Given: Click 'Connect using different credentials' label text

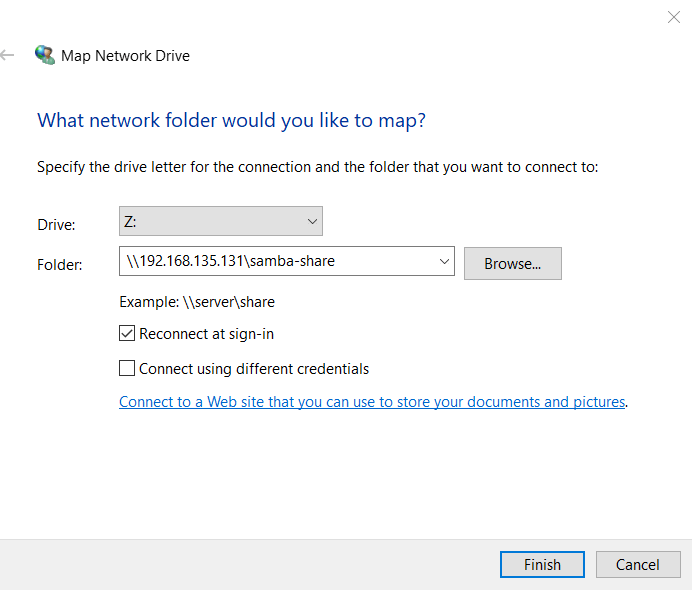Looking at the screenshot, I should [254, 369].
